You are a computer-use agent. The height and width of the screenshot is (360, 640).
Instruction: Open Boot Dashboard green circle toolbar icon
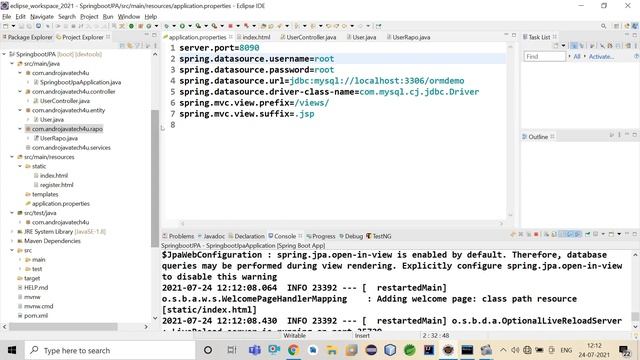coord(131,26)
